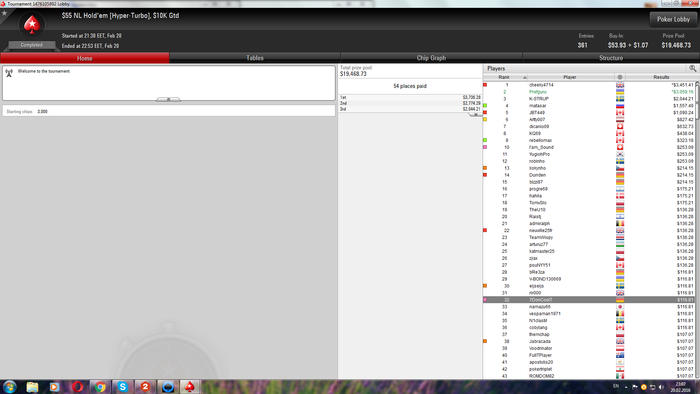This screenshot has height=394, width=700.
Task: Open Opera browser from taskbar
Action: point(78,387)
